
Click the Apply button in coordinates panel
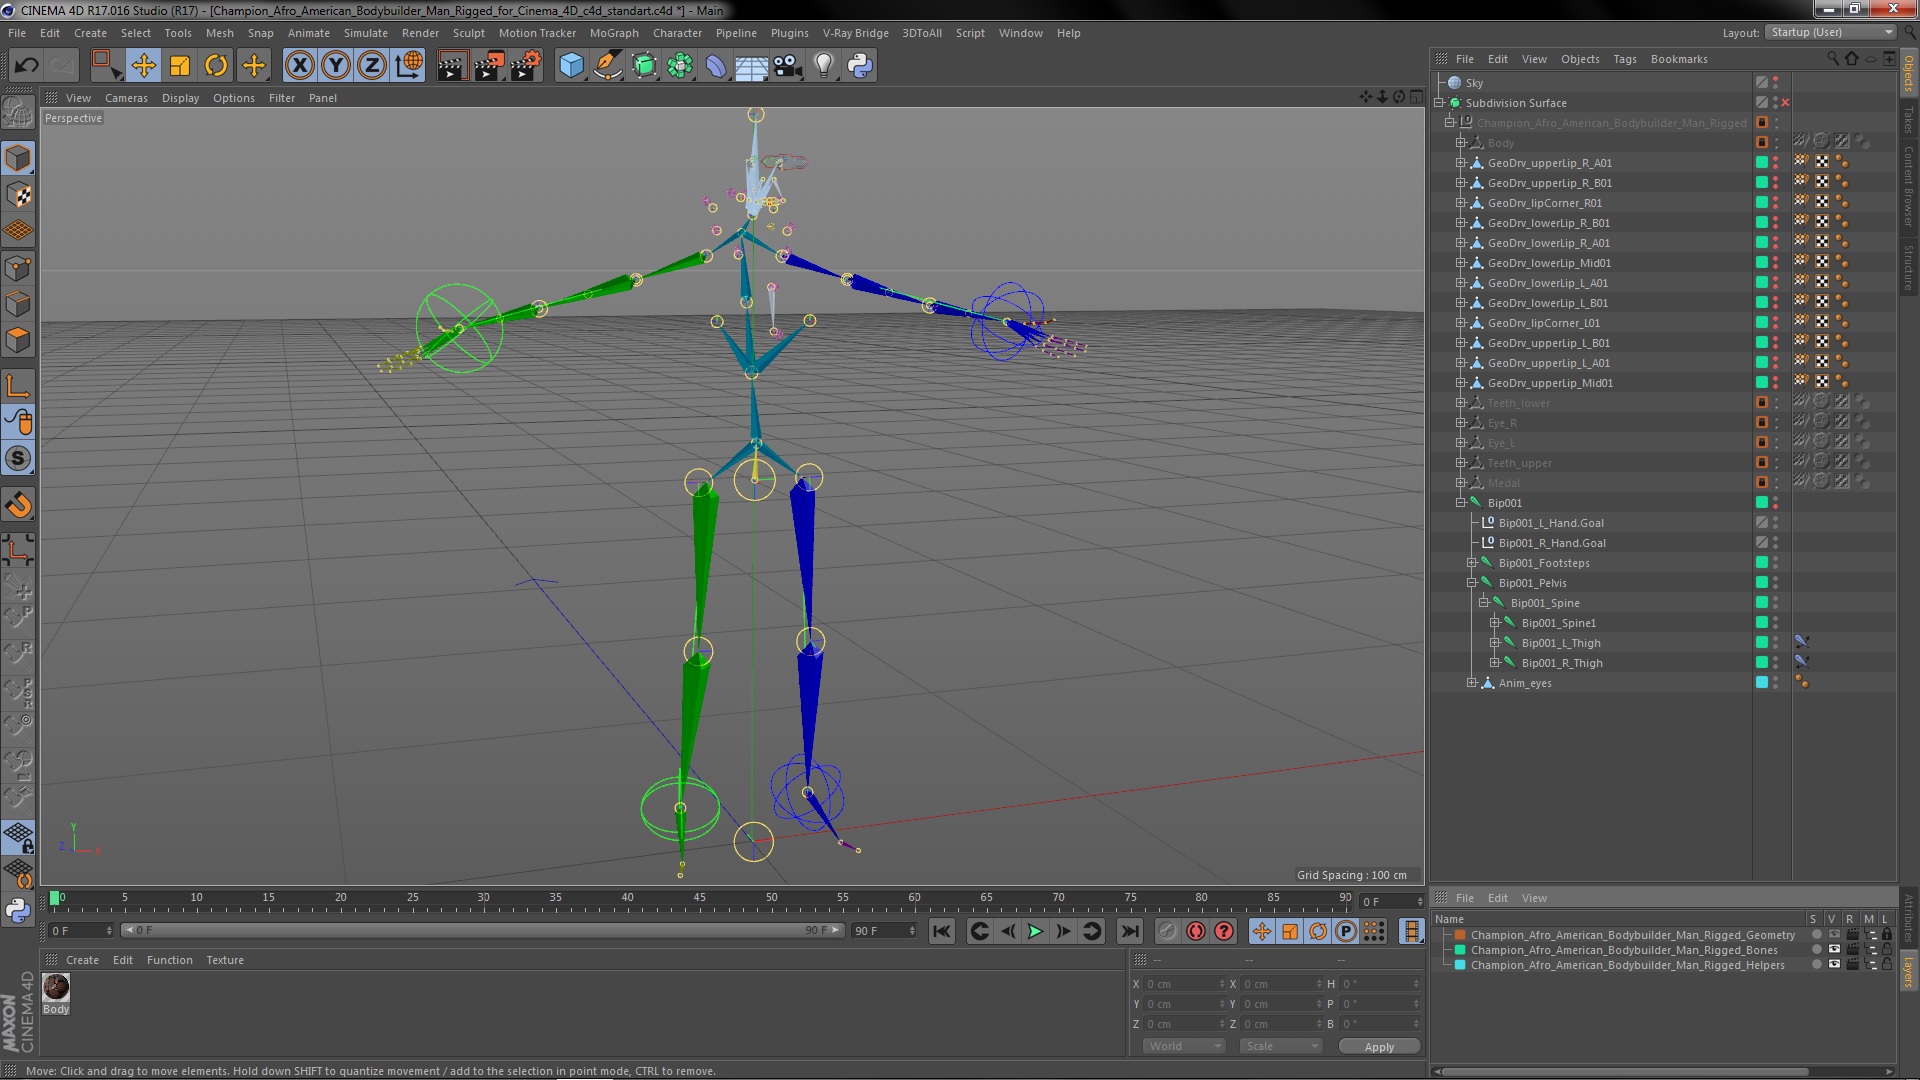(x=1378, y=1046)
